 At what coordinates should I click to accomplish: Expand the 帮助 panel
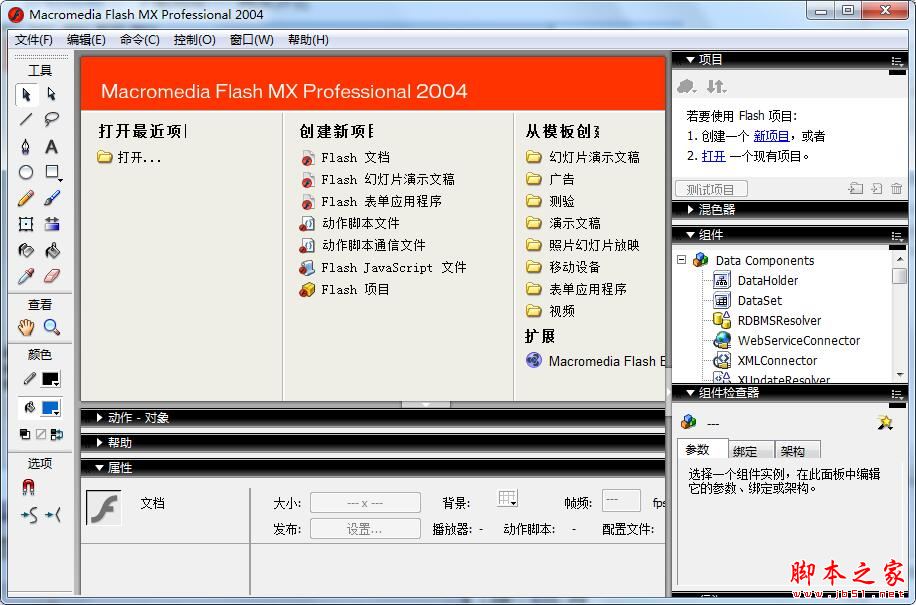(x=99, y=443)
